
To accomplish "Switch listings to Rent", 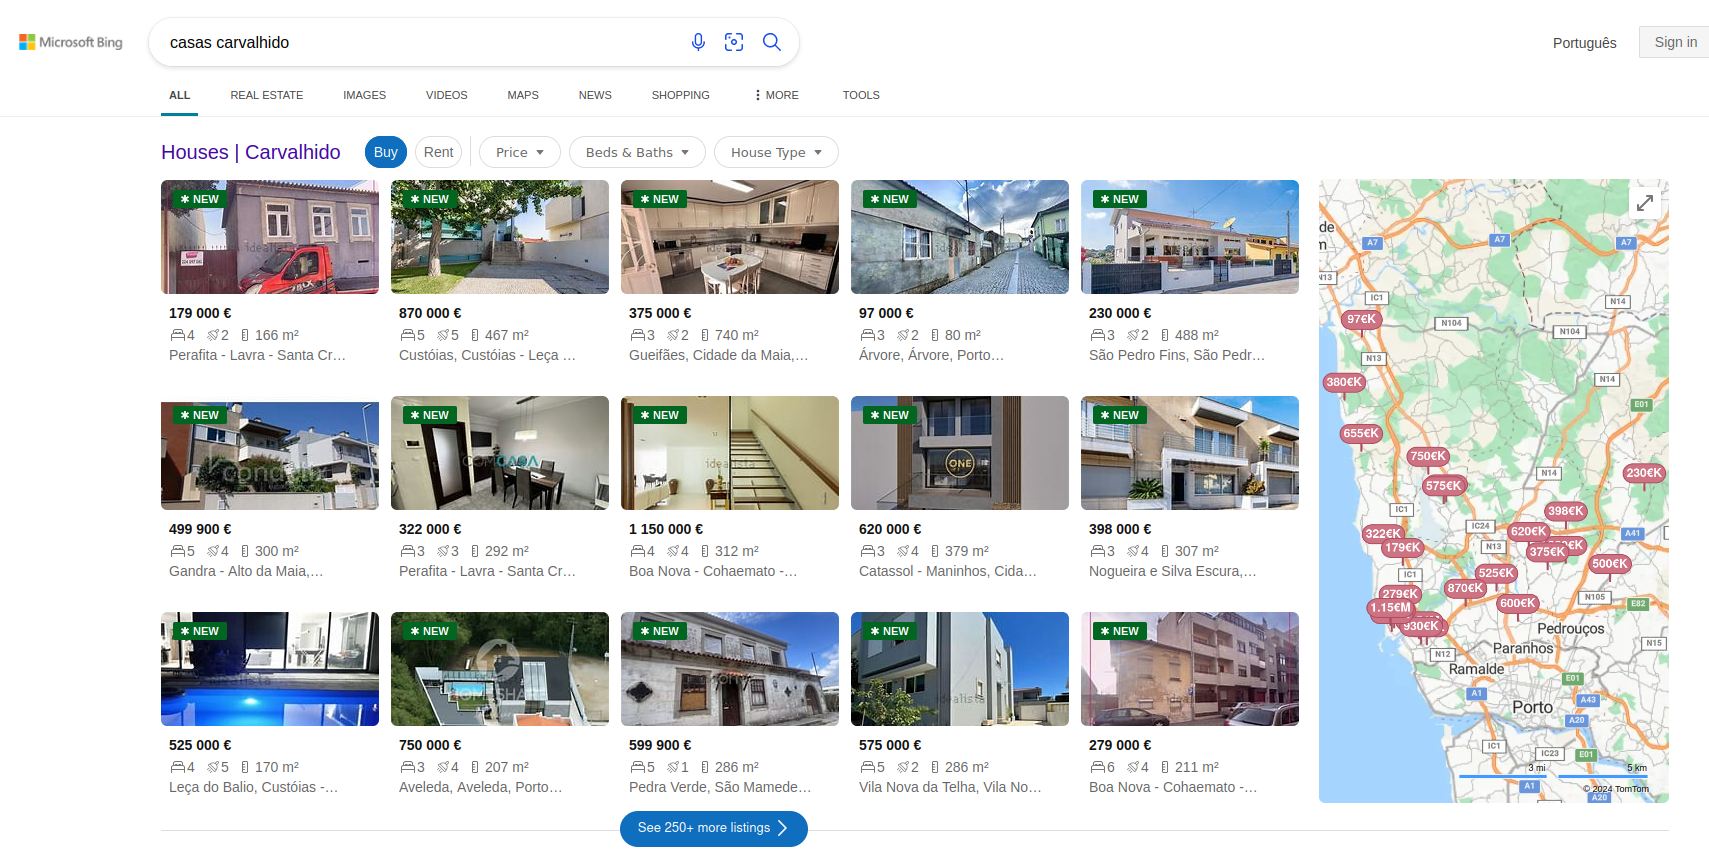I will coord(438,152).
